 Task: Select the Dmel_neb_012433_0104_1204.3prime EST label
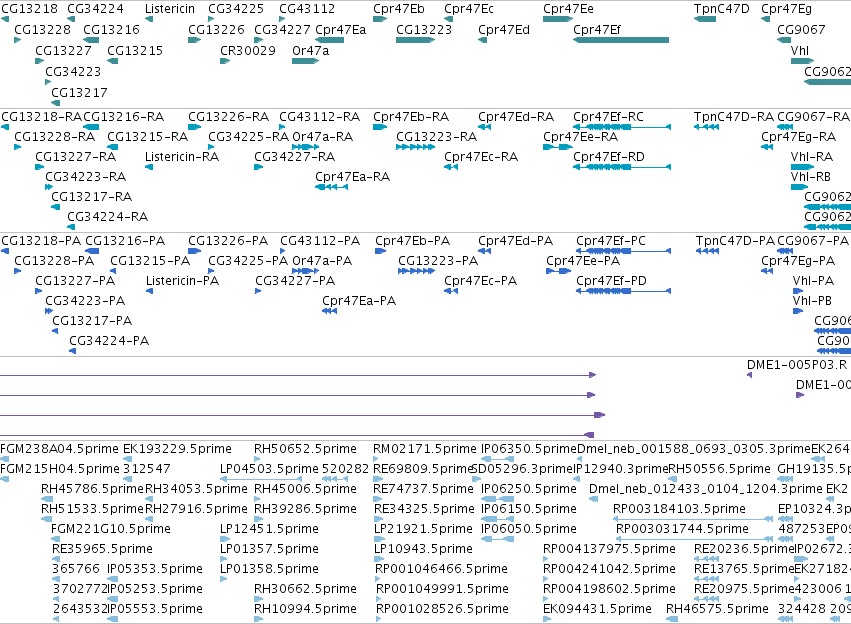[706, 489]
